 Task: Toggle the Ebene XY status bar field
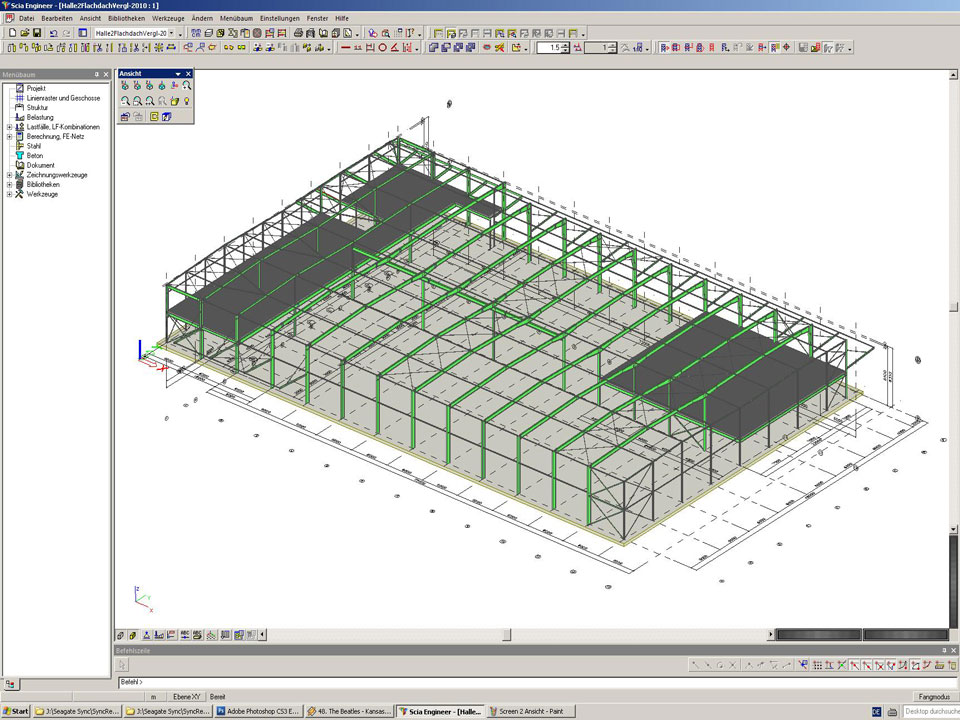187,696
